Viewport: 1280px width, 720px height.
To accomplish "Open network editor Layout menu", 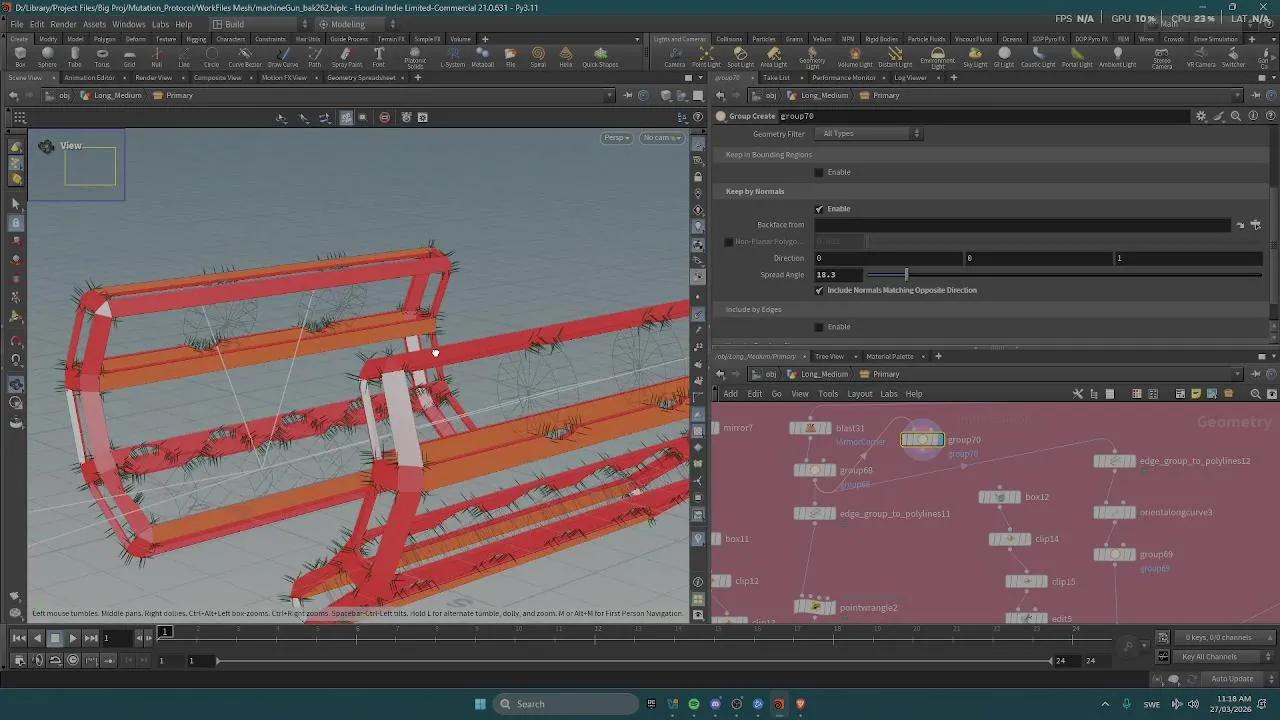I will 859,394.
